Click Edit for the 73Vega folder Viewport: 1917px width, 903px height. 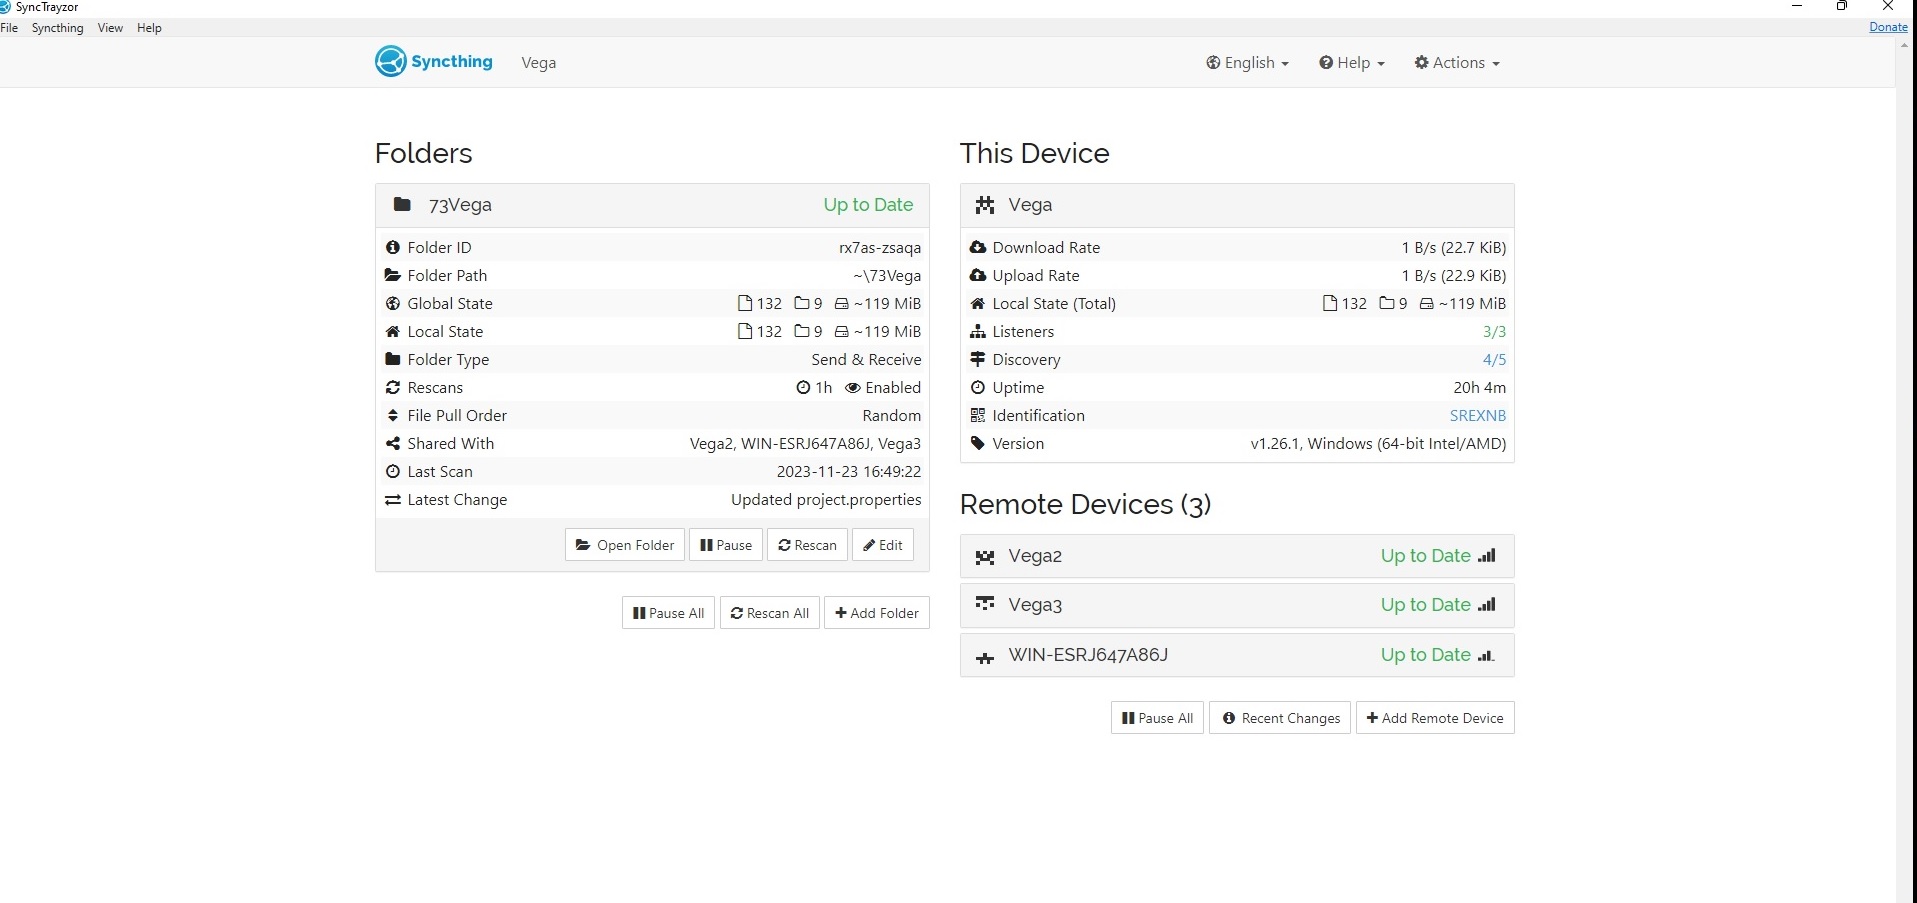[x=883, y=545]
